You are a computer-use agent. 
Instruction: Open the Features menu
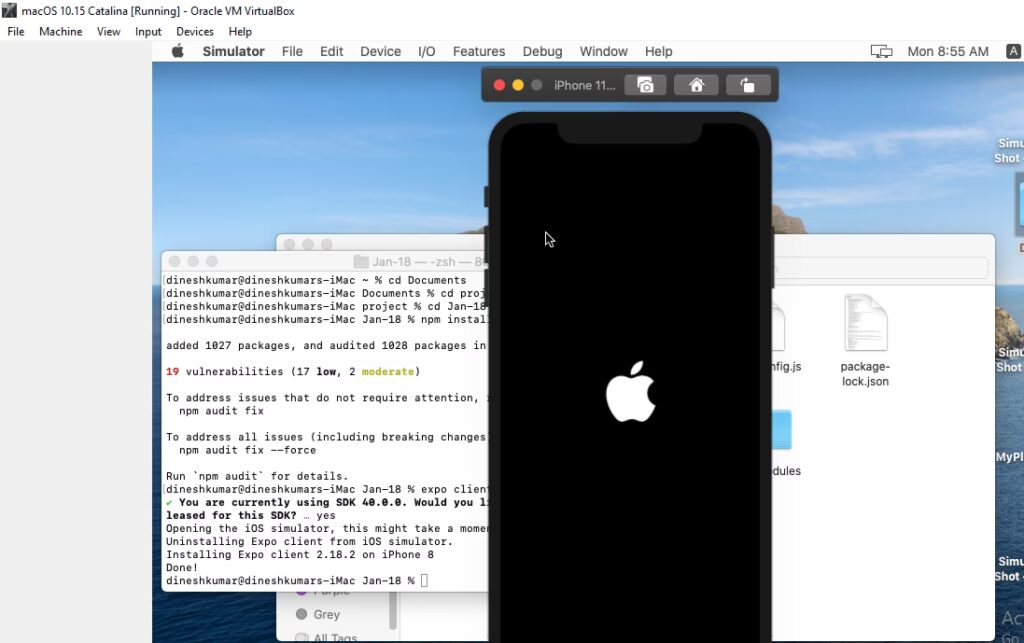(x=478, y=51)
